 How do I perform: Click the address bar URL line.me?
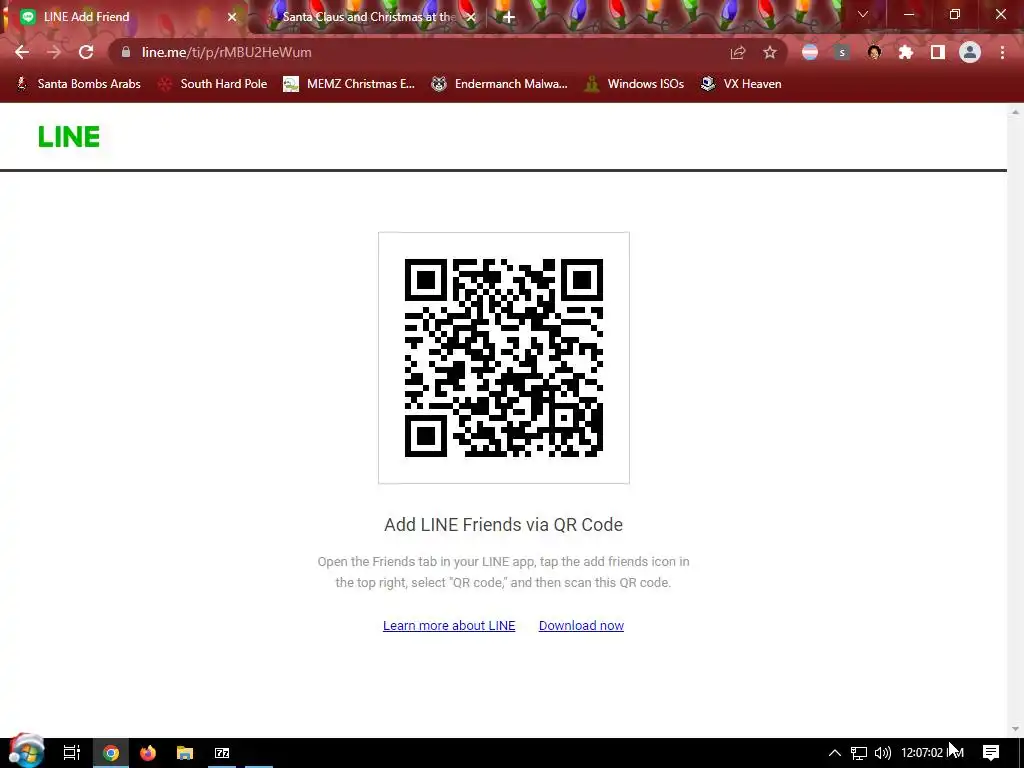click(x=226, y=52)
